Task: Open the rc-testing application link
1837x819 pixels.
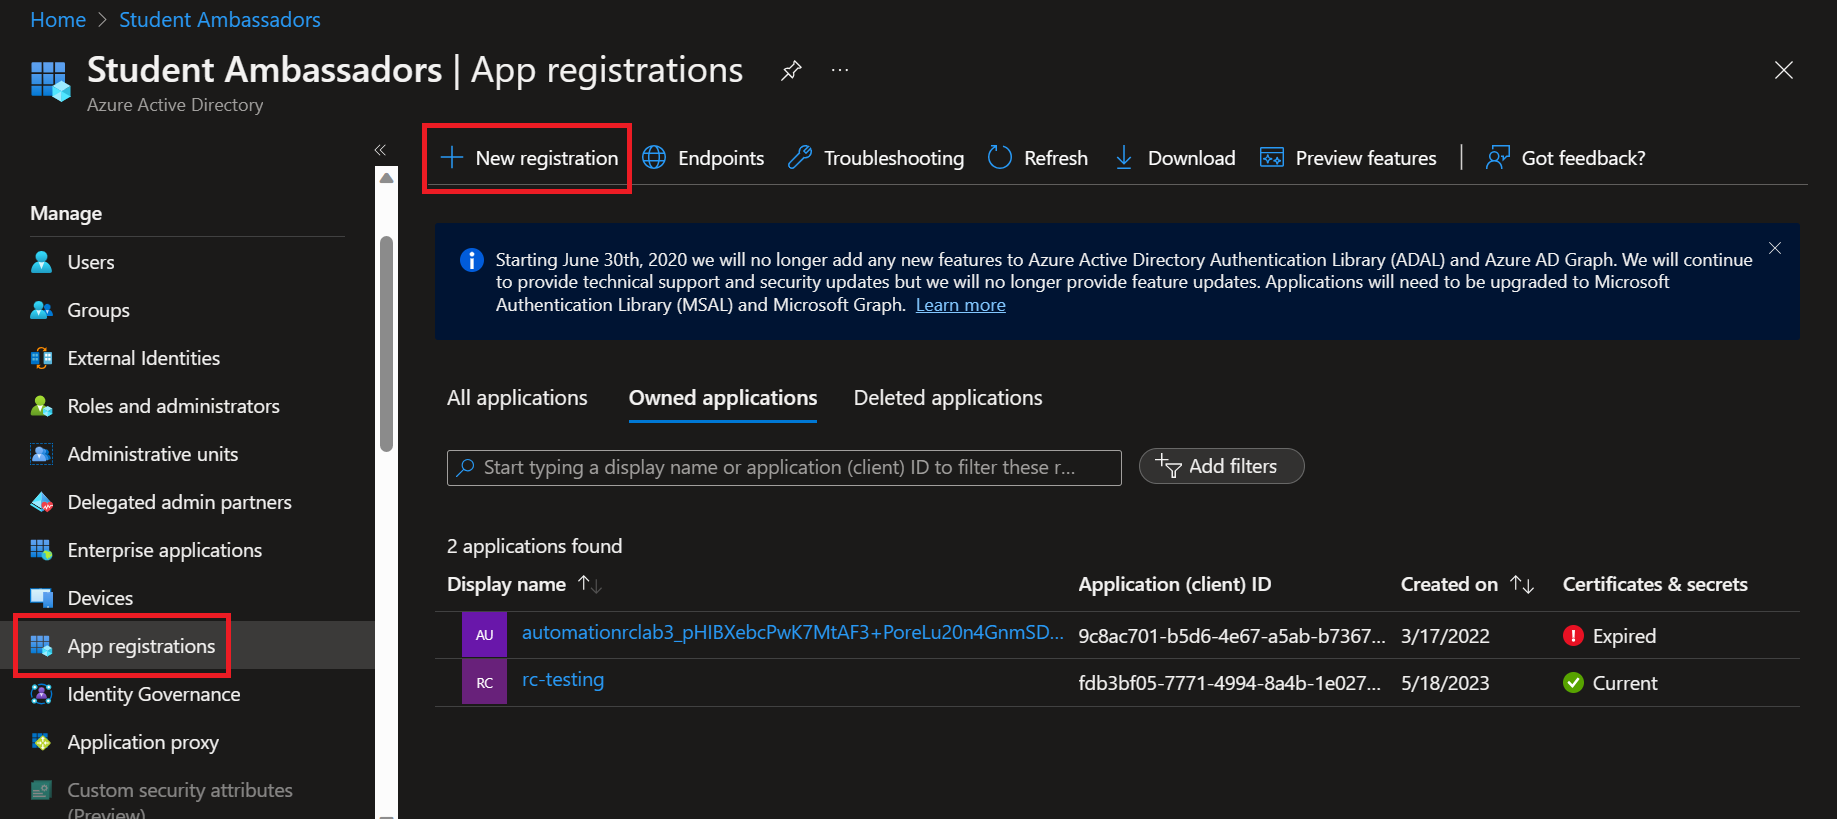Action: click(563, 680)
